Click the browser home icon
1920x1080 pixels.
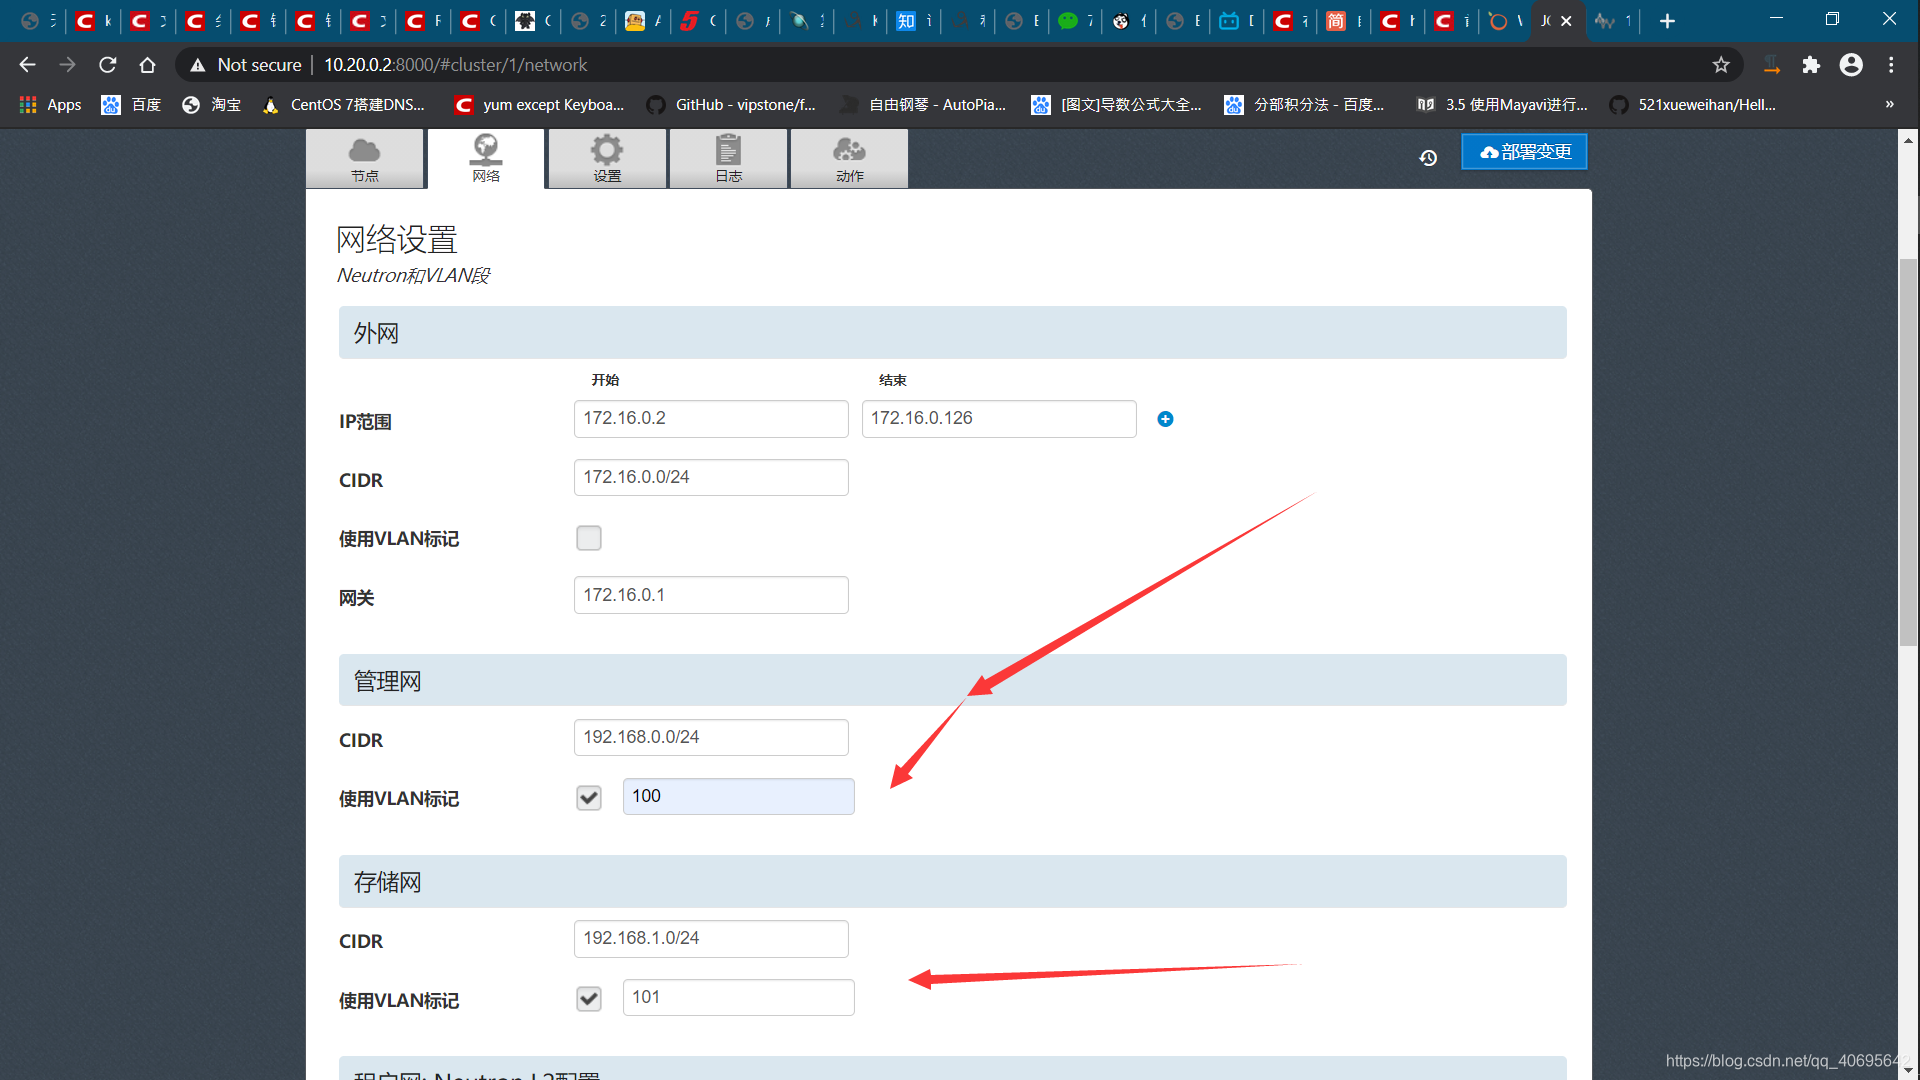[x=147, y=65]
